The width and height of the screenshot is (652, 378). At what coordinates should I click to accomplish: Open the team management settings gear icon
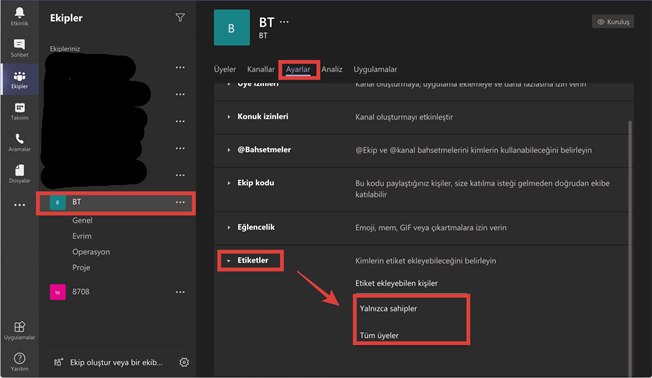pyautogui.click(x=184, y=362)
